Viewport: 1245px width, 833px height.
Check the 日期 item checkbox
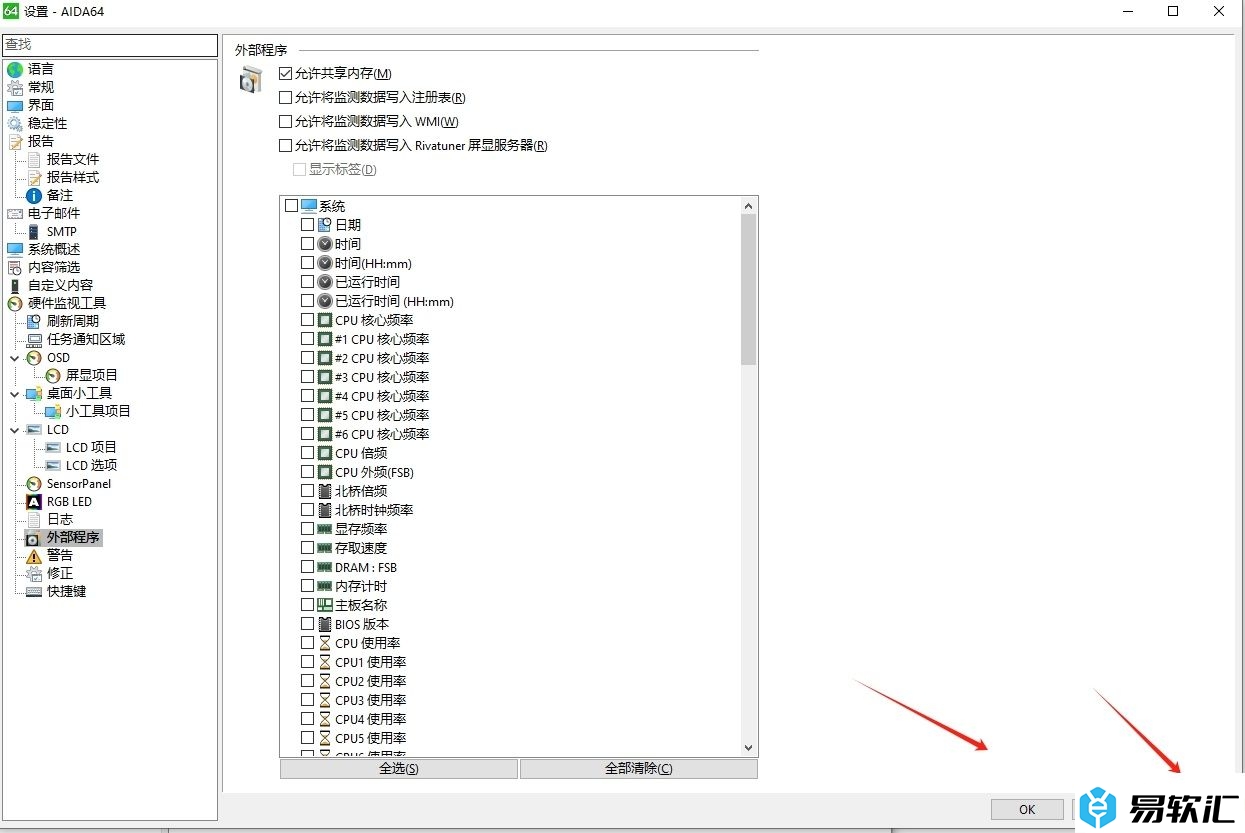tap(308, 225)
